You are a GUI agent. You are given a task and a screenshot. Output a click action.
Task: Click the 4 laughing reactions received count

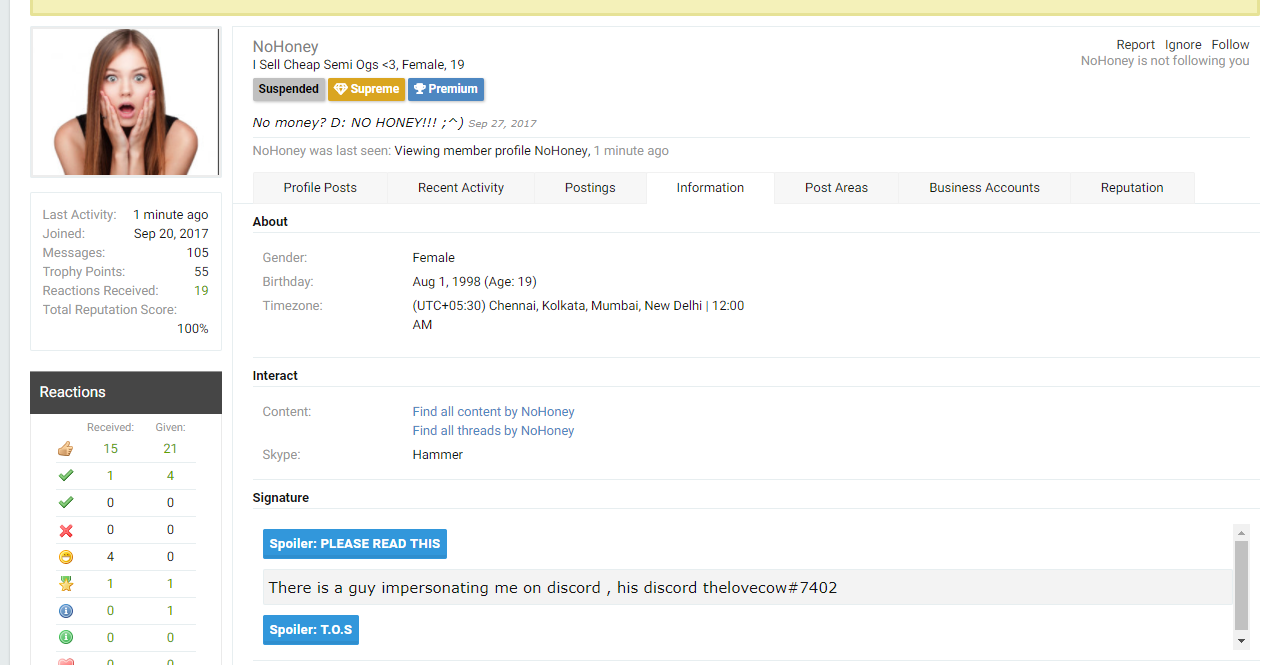click(110, 557)
